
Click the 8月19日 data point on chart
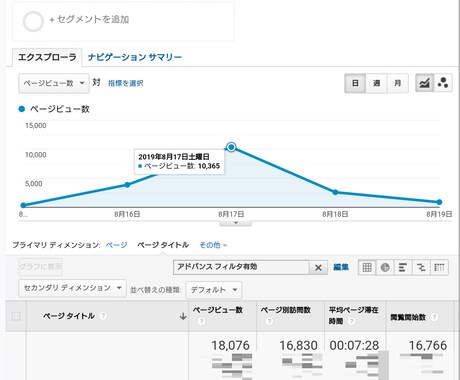439,202
